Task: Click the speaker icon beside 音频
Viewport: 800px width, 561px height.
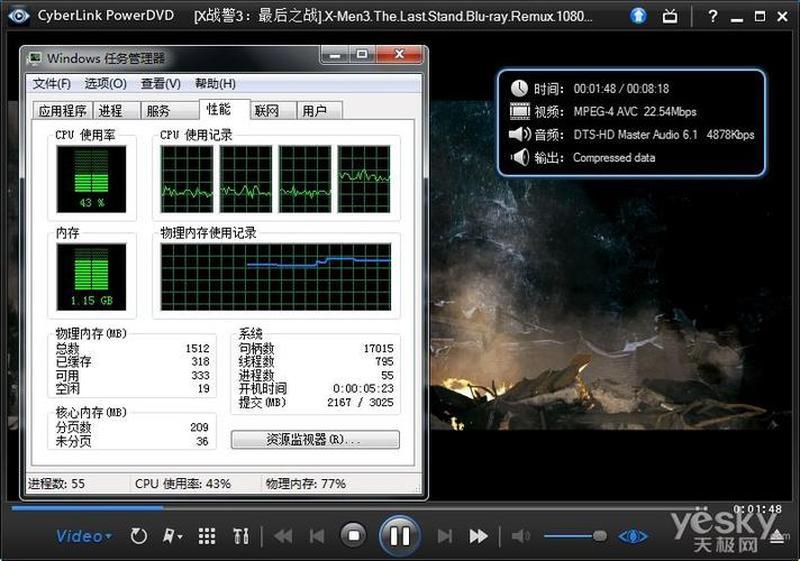Action: click(520, 134)
